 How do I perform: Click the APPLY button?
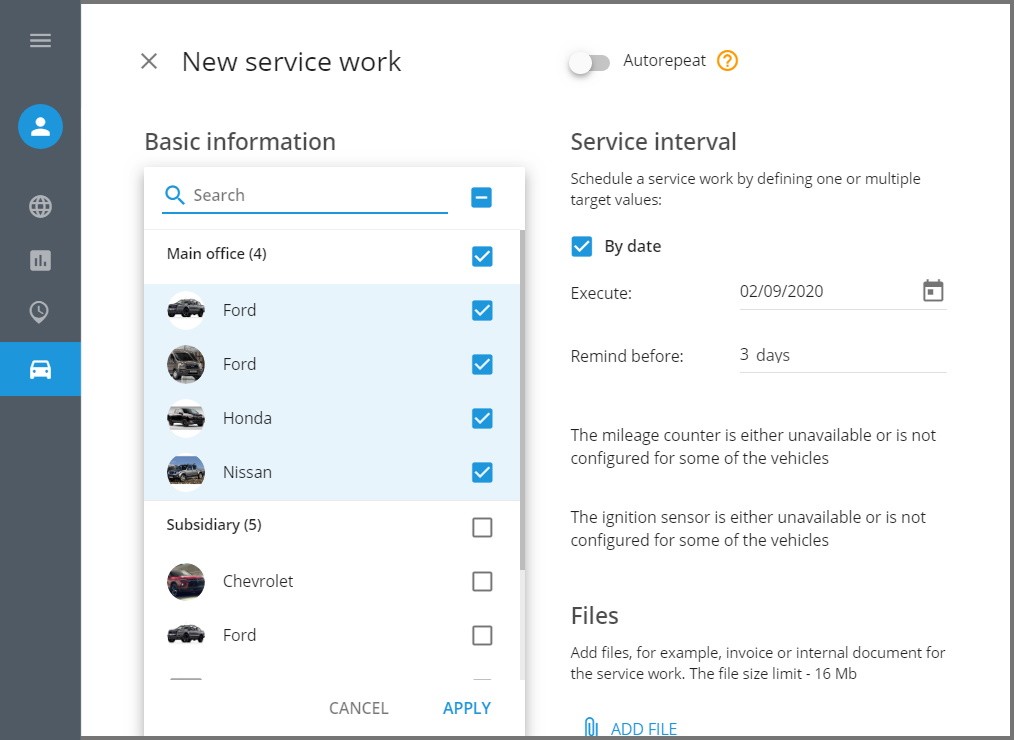point(467,708)
